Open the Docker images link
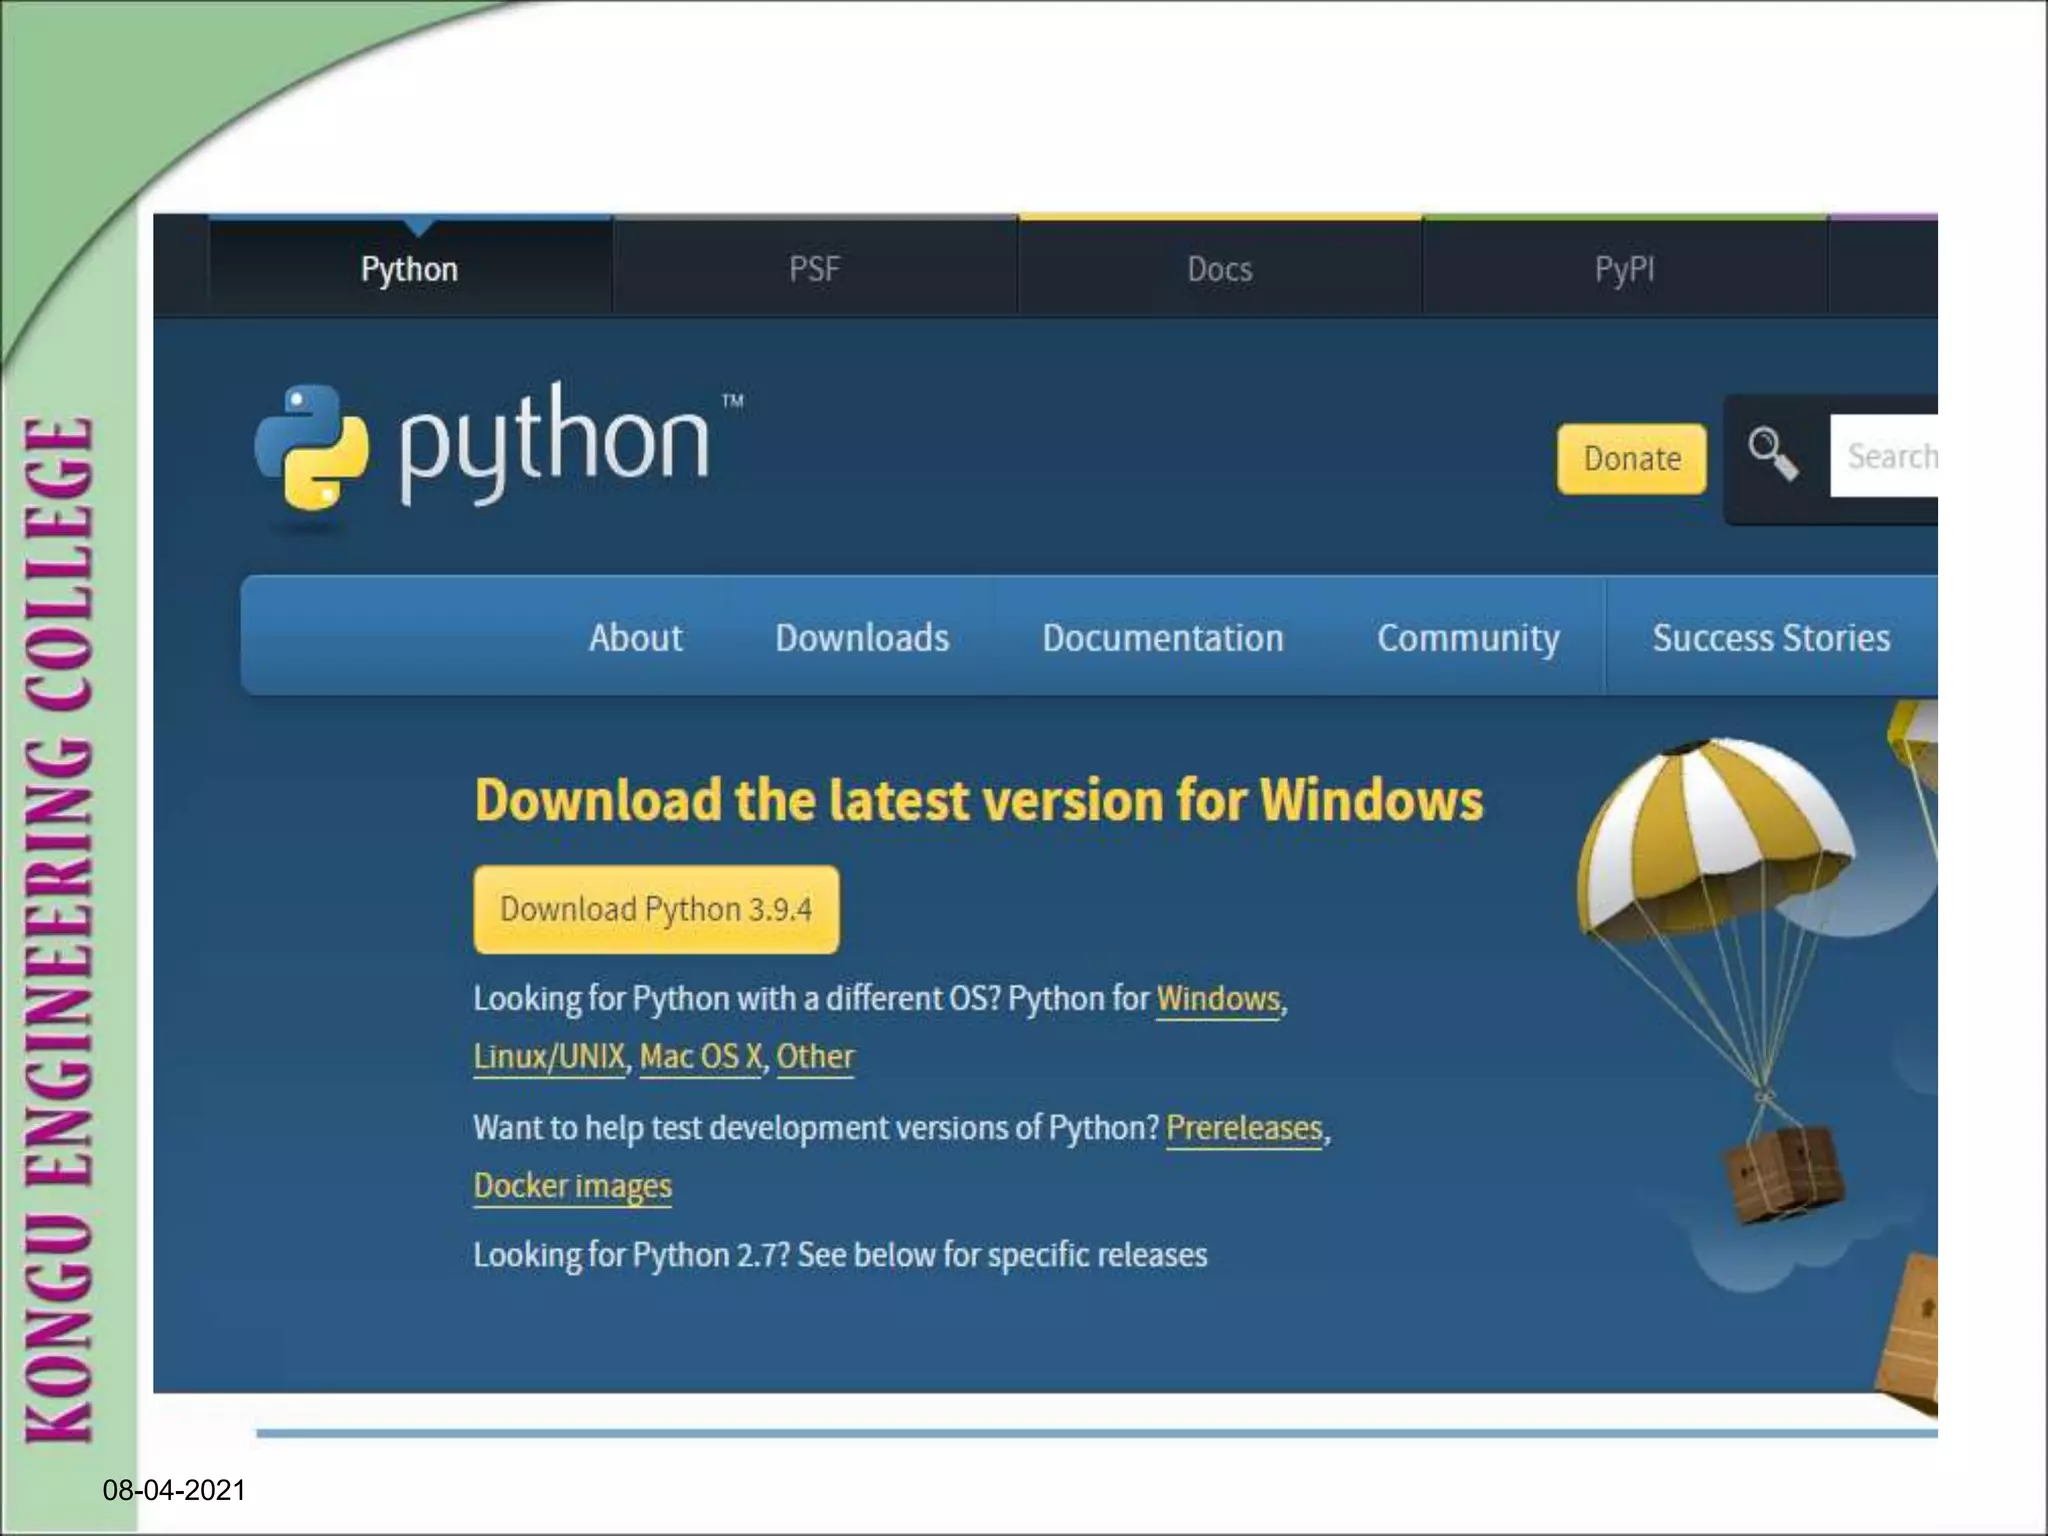 572,1186
